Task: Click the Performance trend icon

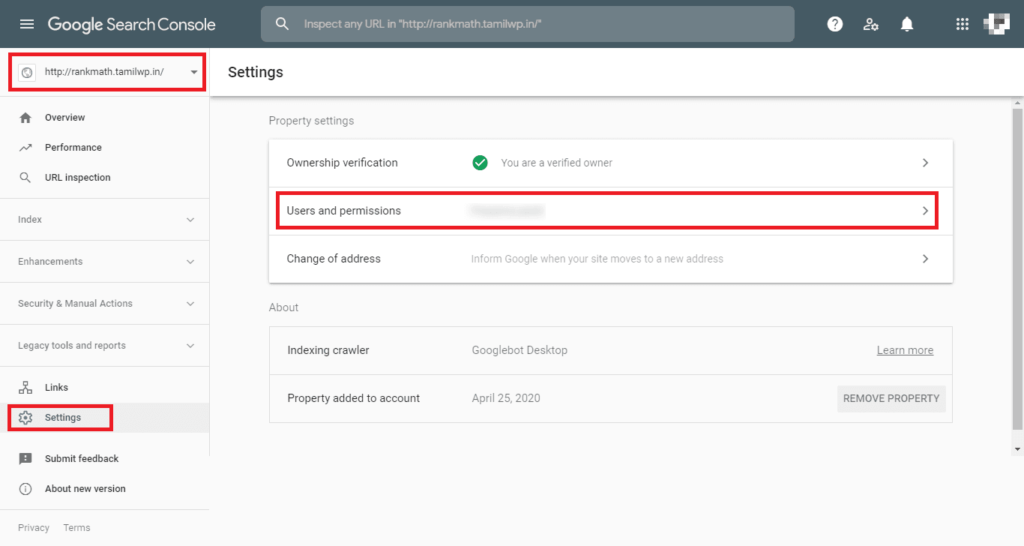Action: (x=25, y=148)
